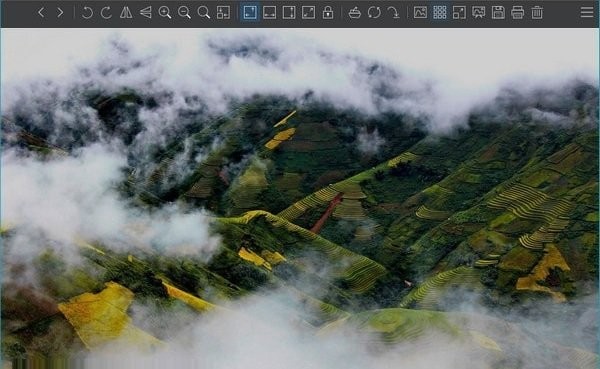Rotate the image counterclockwise
This screenshot has height=369, width=600.
[x=87, y=13]
